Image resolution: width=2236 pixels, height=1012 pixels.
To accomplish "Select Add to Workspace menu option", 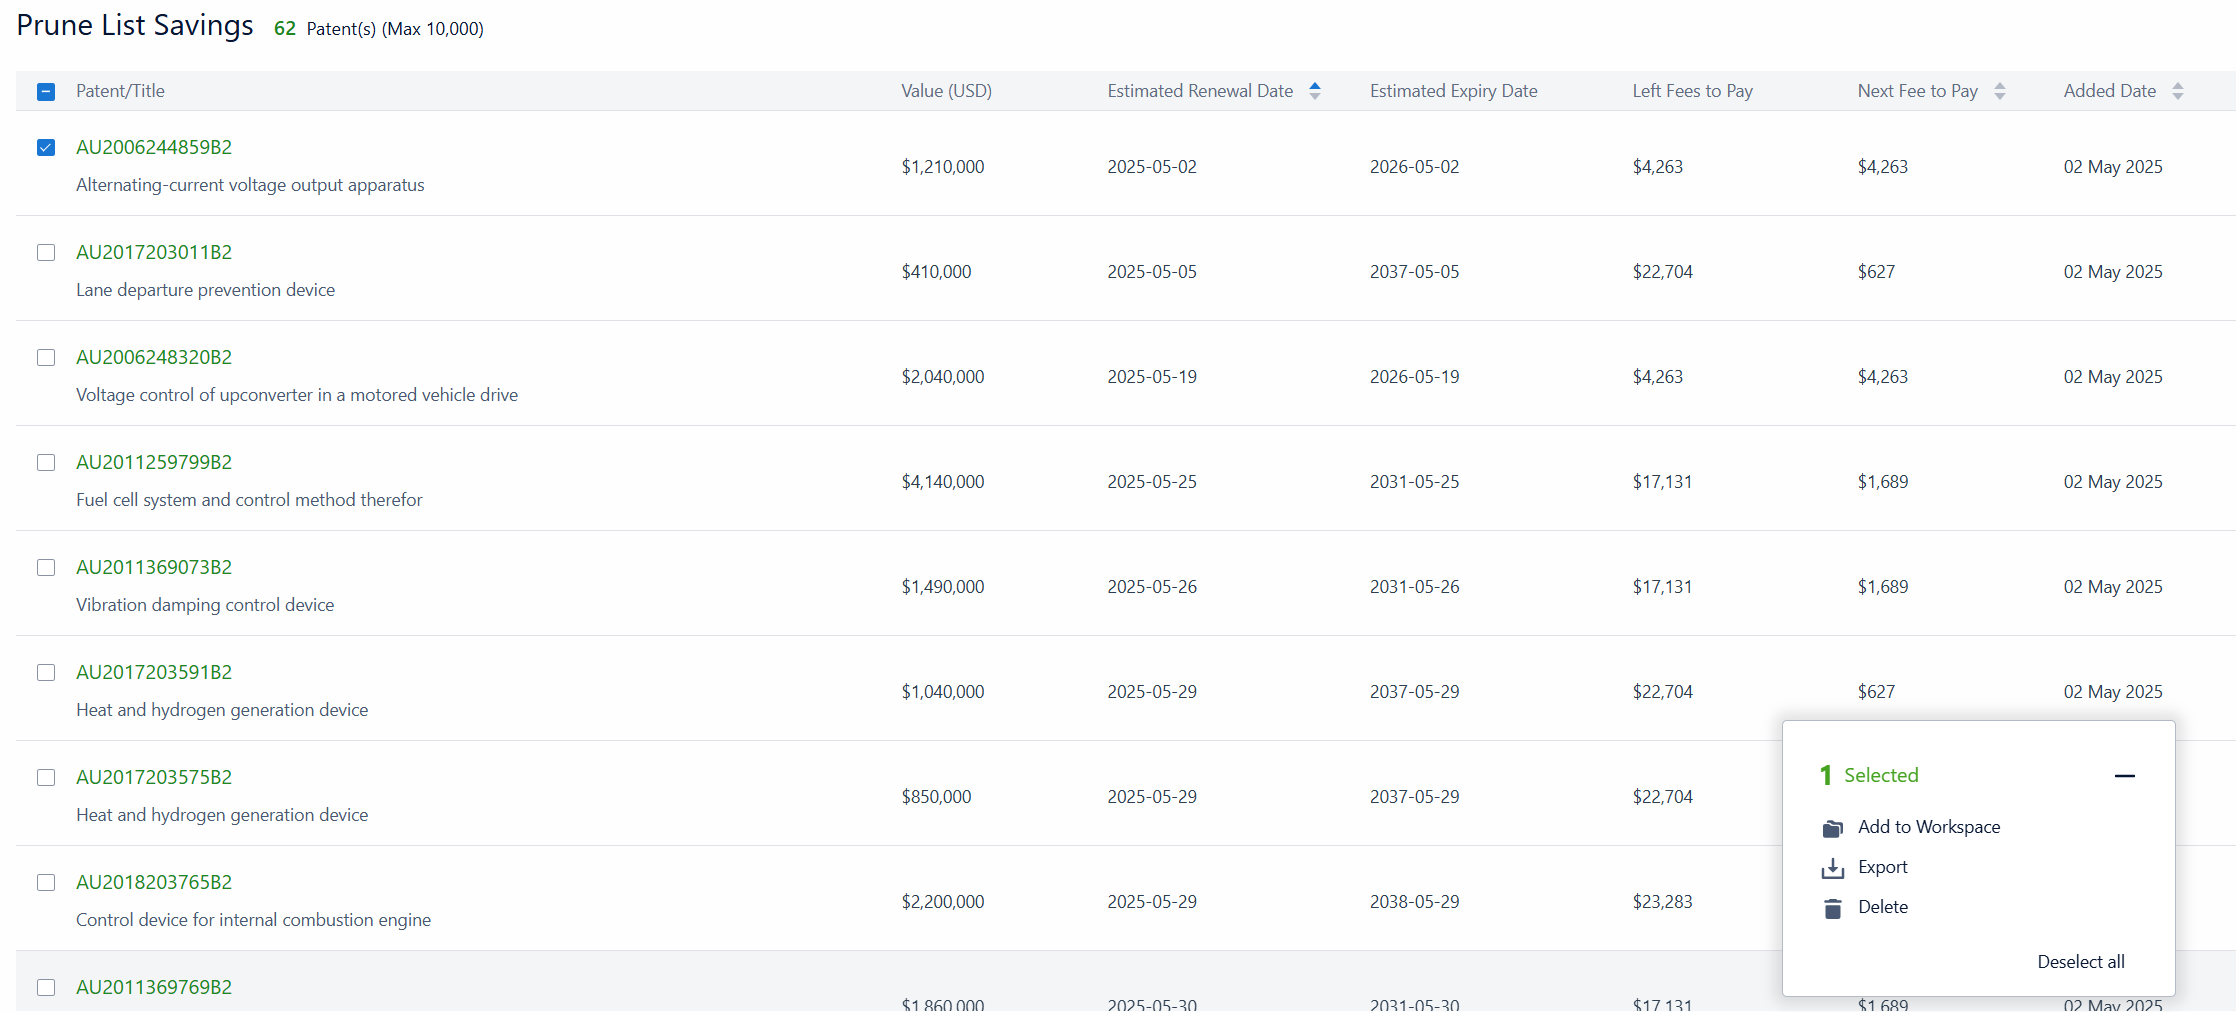I will click(x=1928, y=827).
